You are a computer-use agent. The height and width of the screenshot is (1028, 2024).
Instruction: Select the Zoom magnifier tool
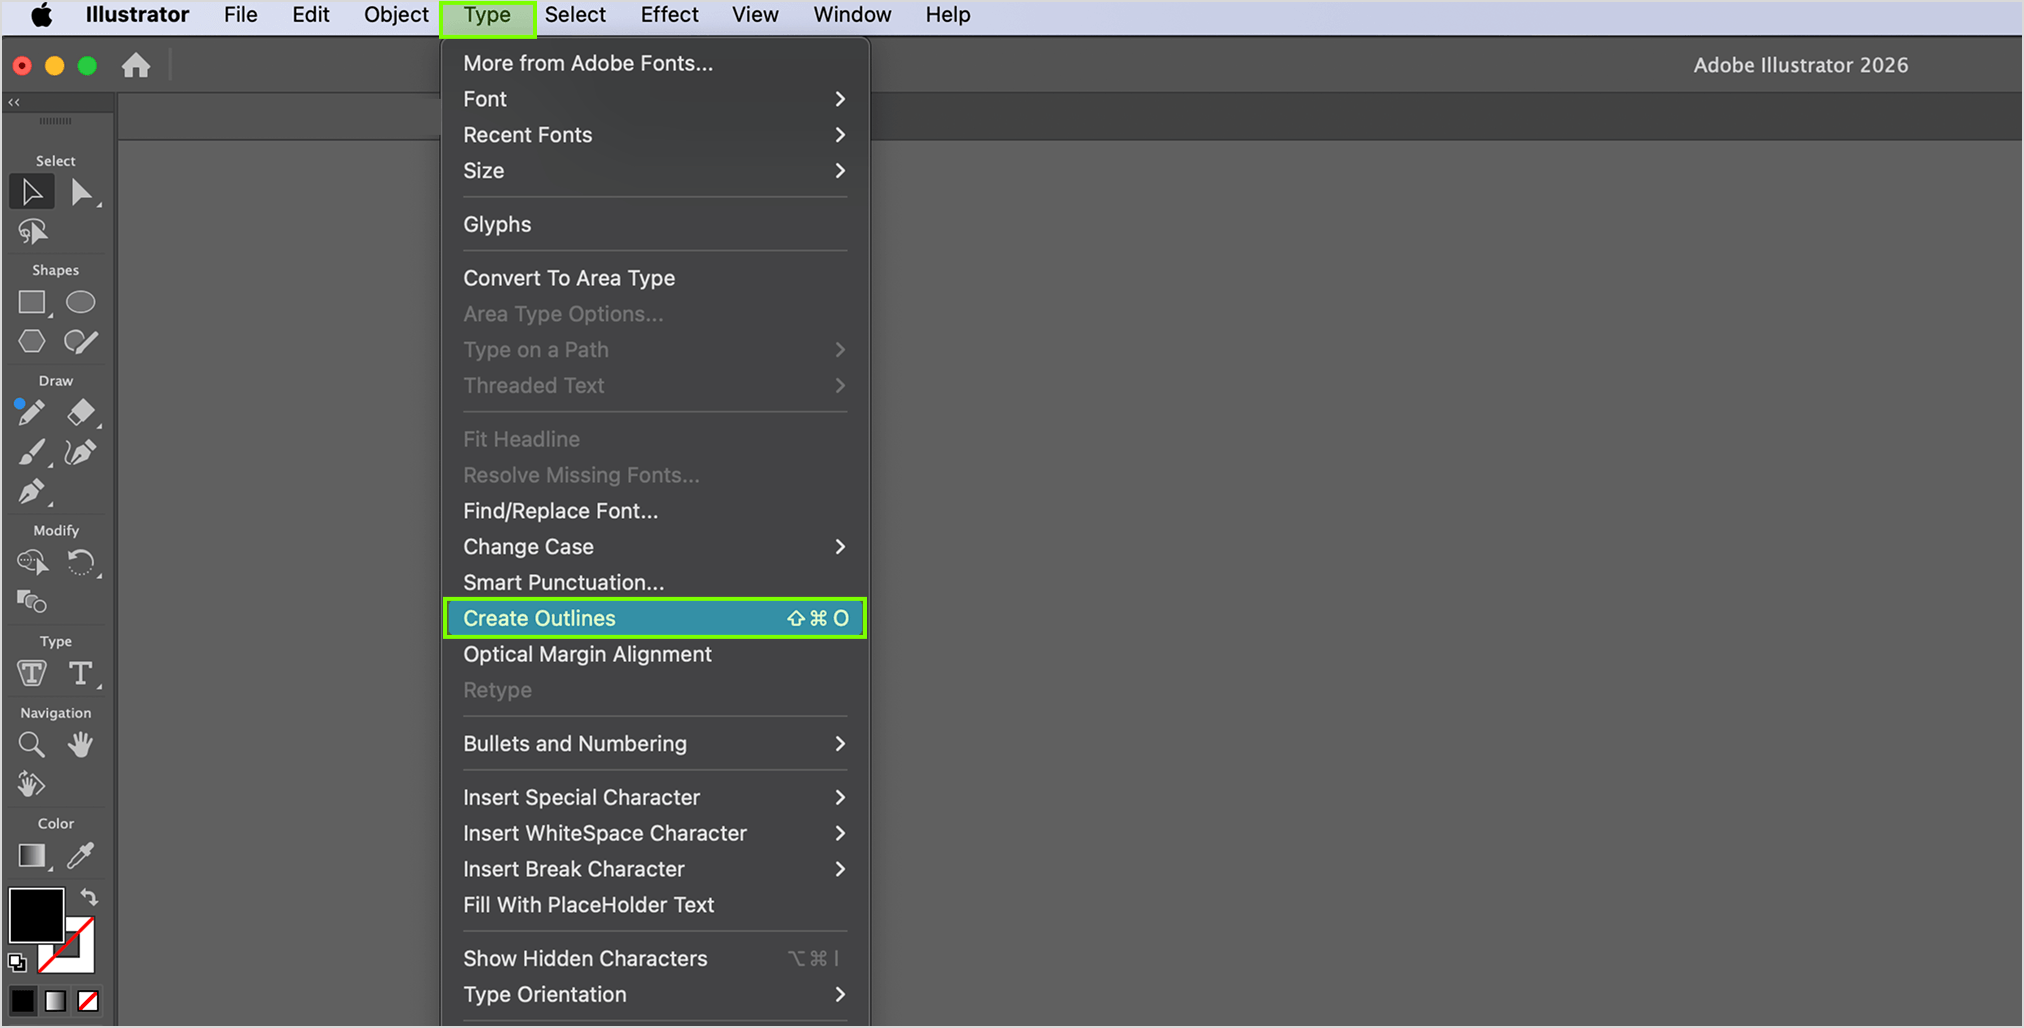tap(32, 744)
